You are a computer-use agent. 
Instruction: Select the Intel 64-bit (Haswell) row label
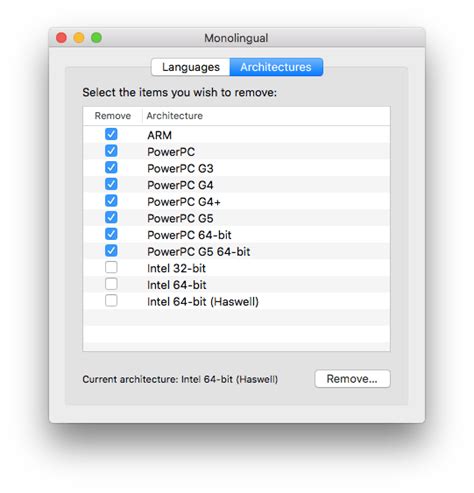pyautogui.click(x=203, y=302)
